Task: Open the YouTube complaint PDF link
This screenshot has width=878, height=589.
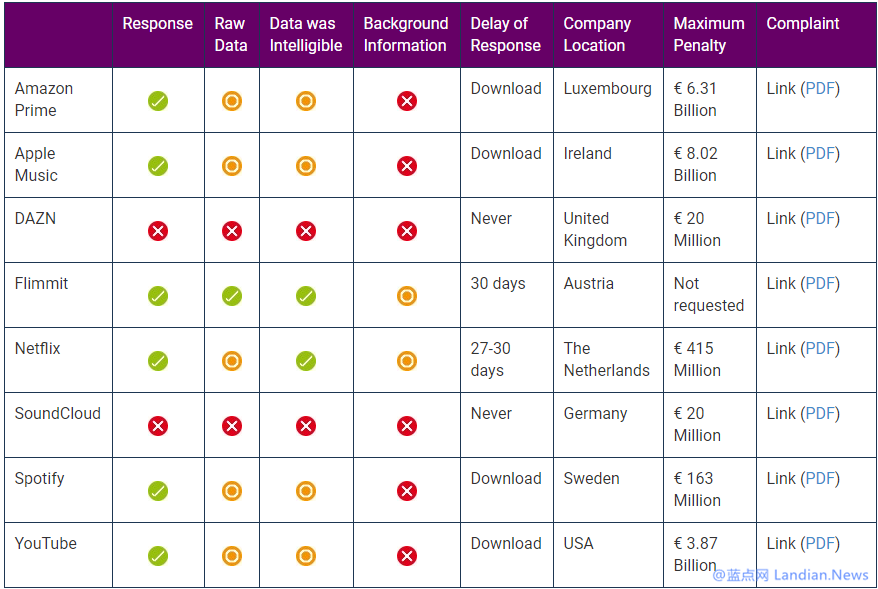Action: [820, 544]
